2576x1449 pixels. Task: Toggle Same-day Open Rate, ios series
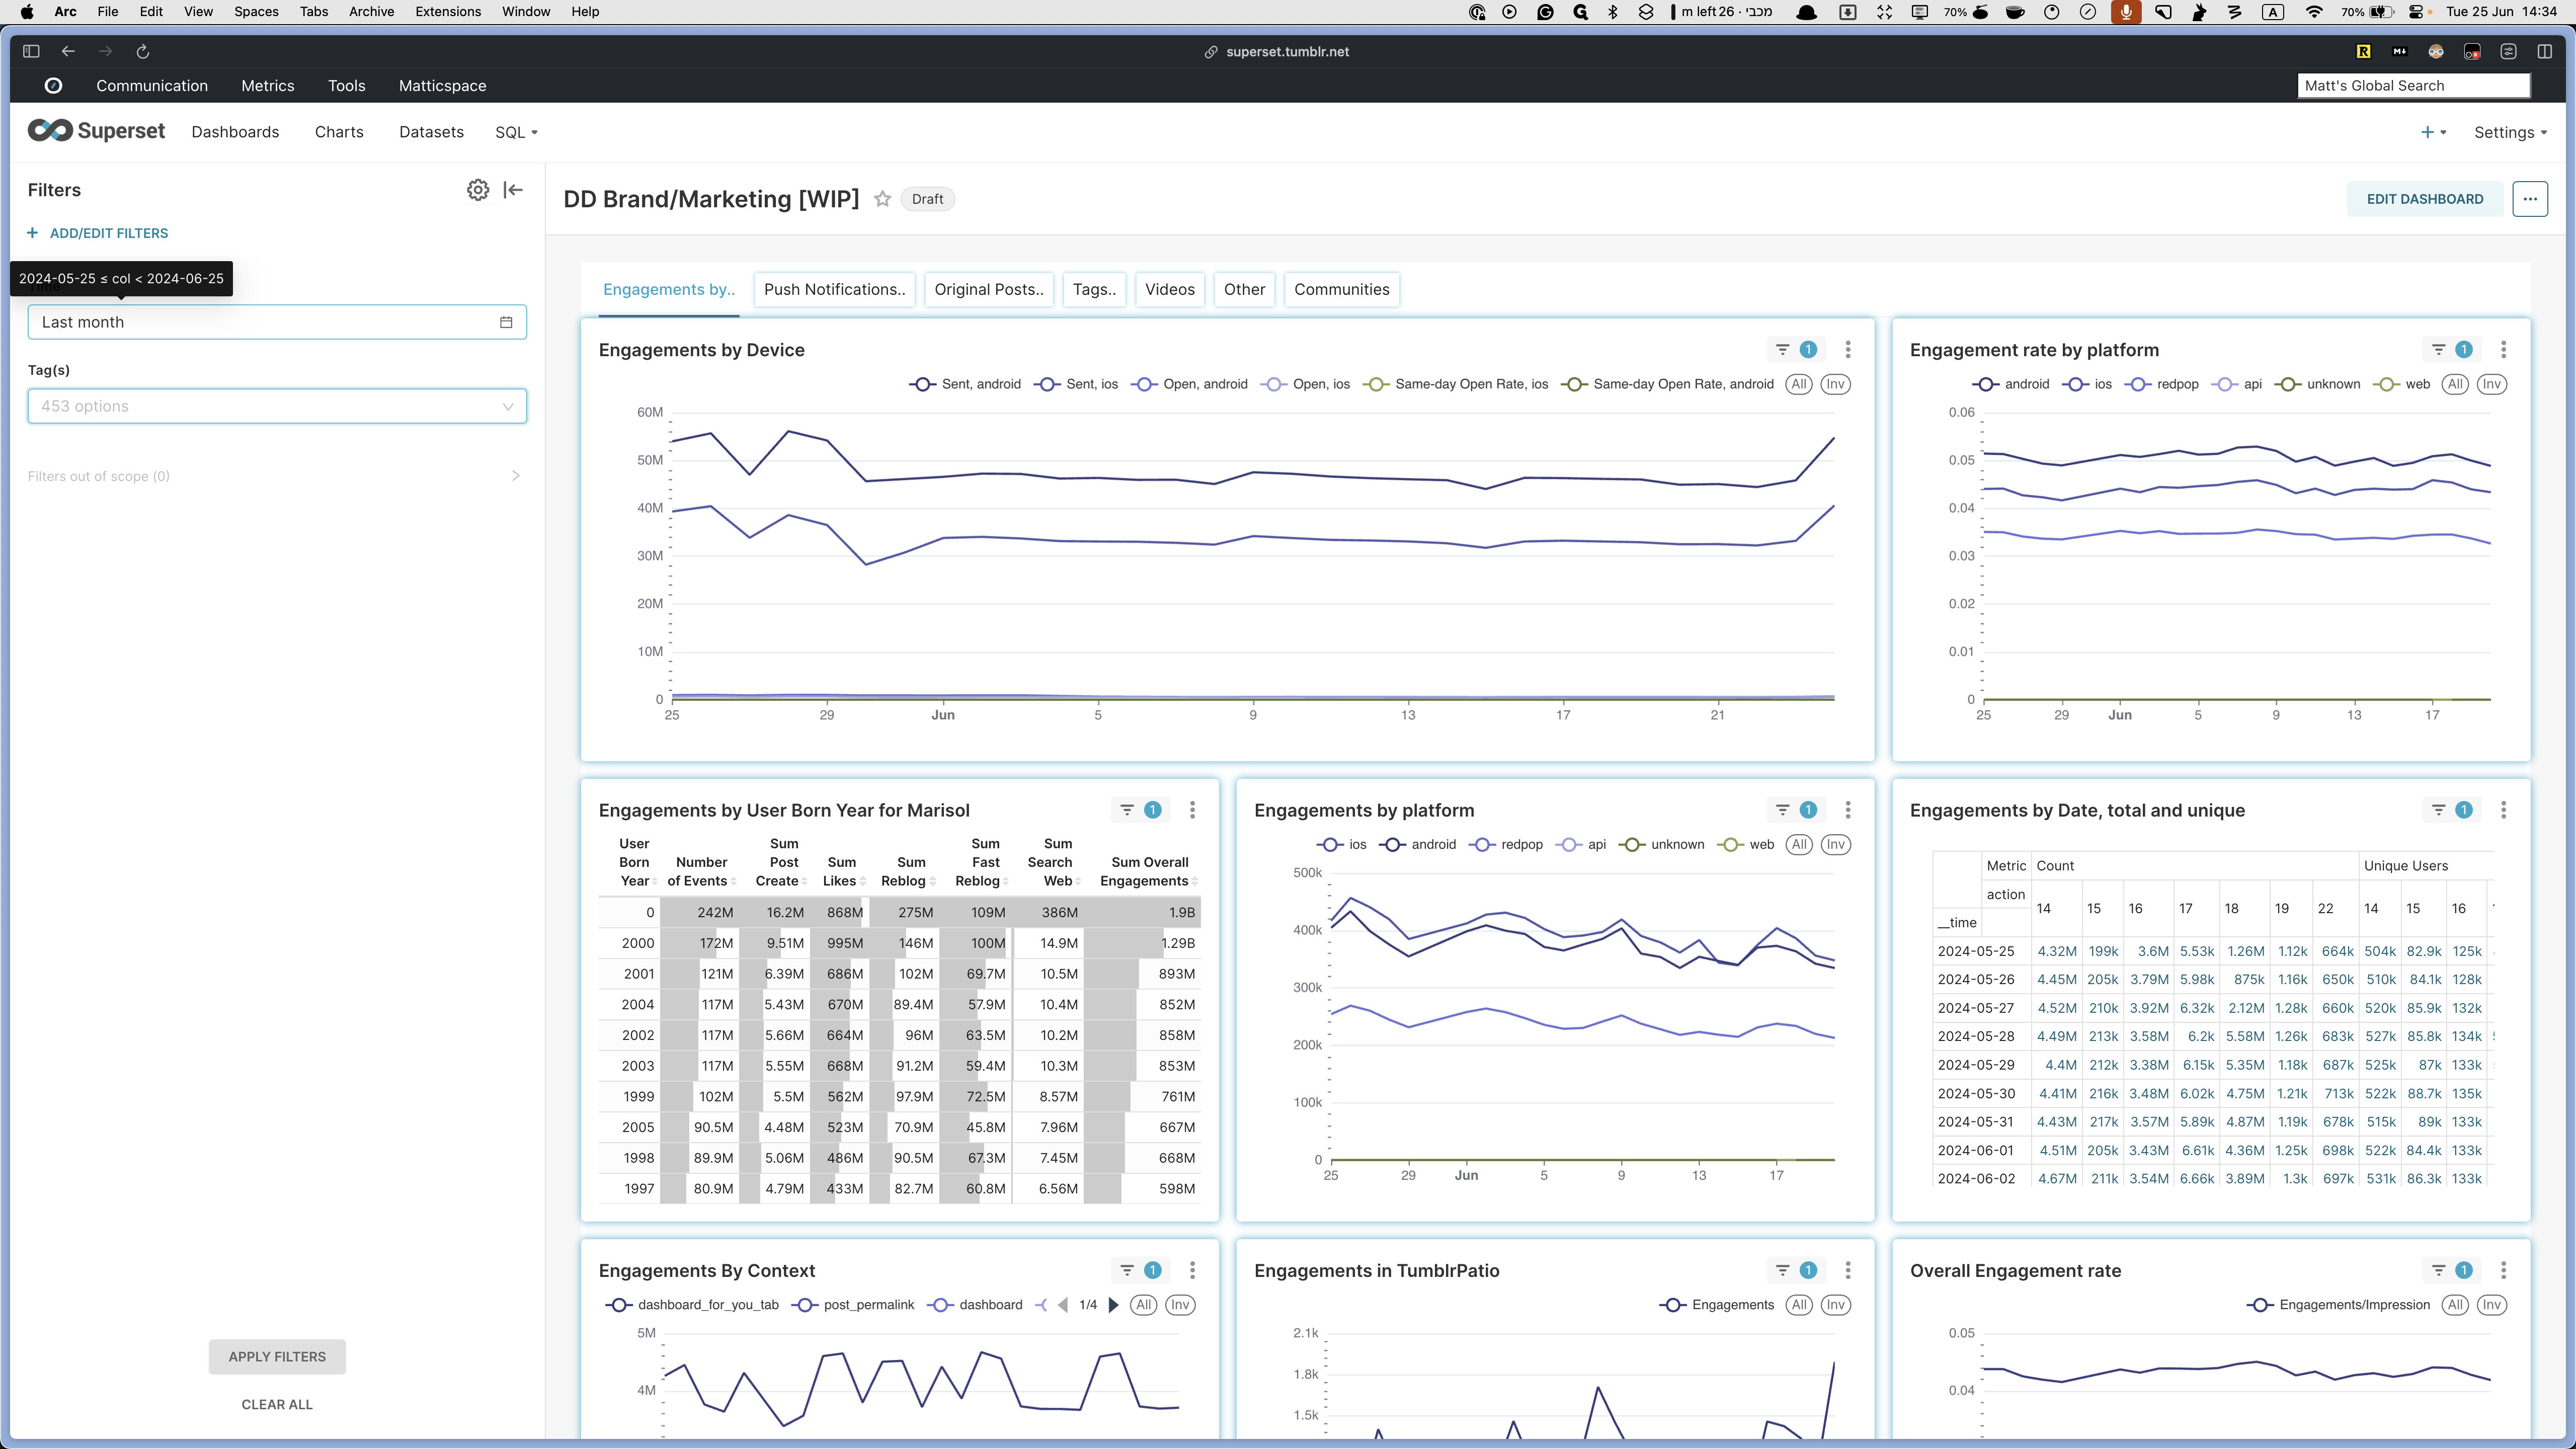pos(1456,384)
